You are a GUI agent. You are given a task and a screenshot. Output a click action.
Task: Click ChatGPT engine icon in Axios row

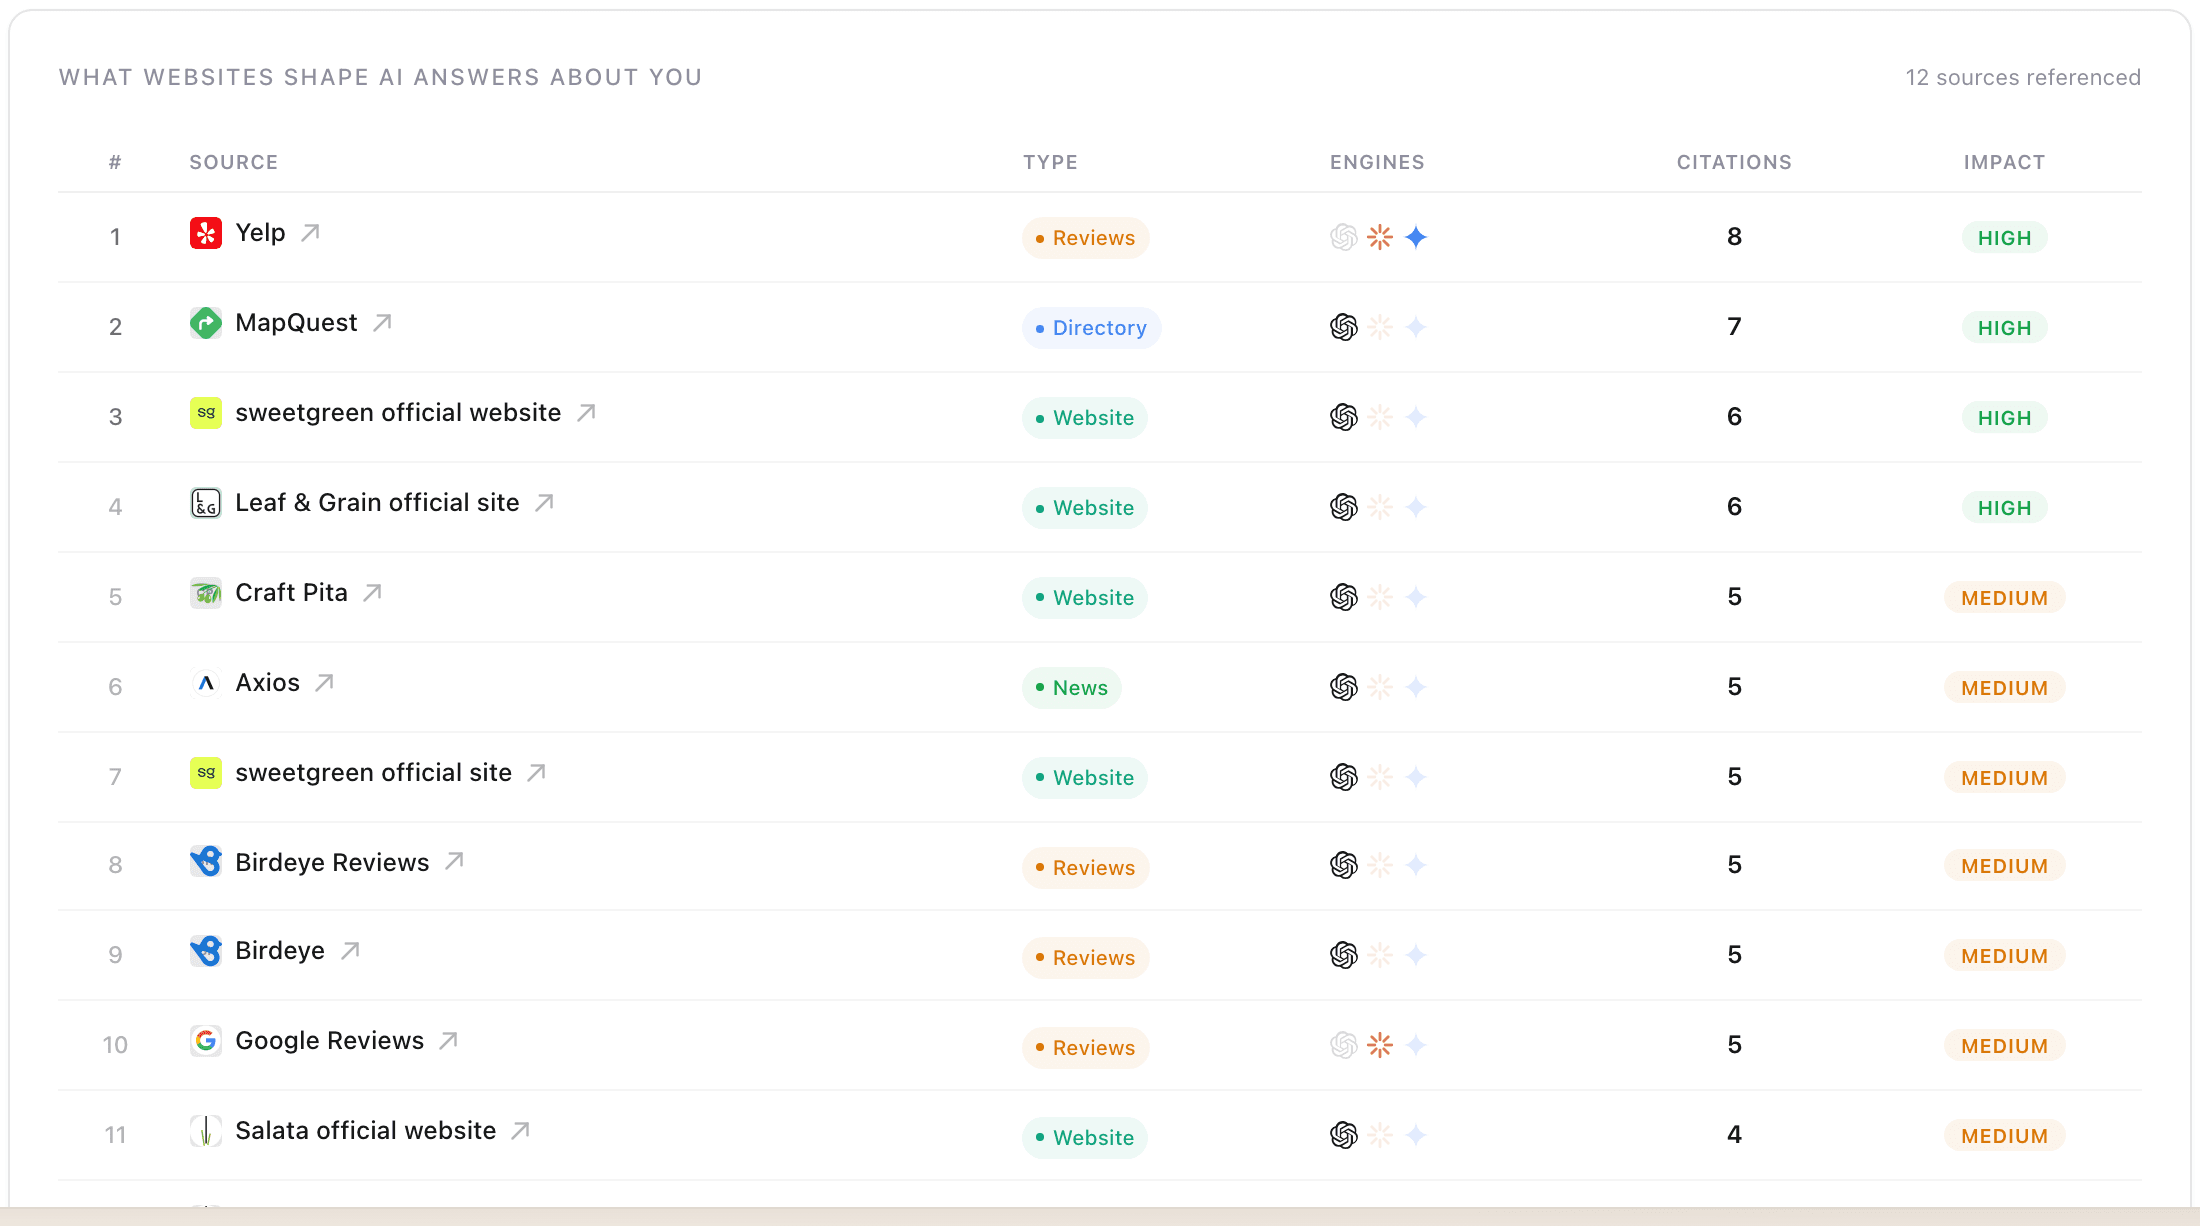pyautogui.click(x=1344, y=687)
